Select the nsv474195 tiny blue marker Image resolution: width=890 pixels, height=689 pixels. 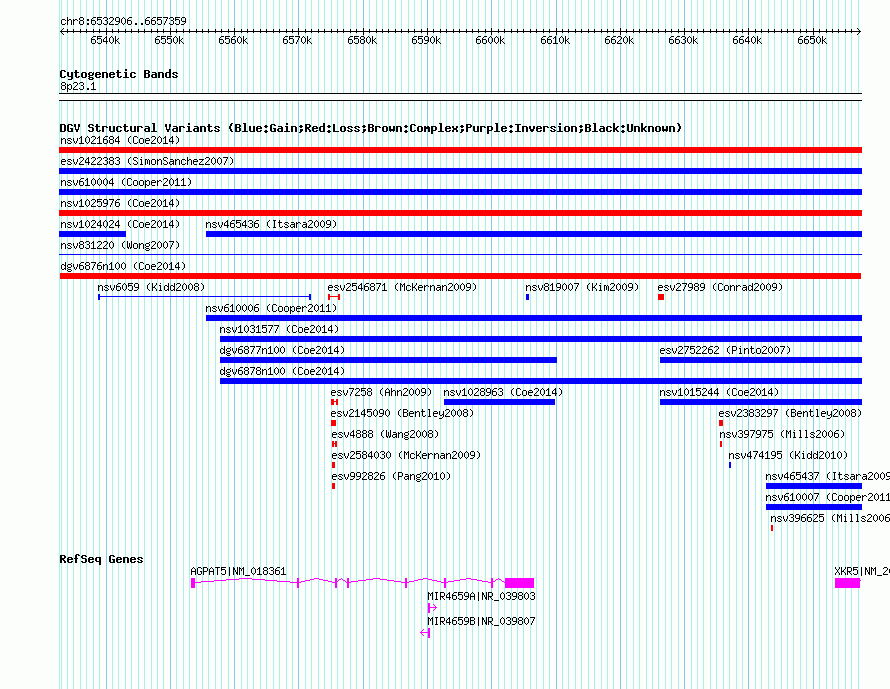(x=730, y=465)
